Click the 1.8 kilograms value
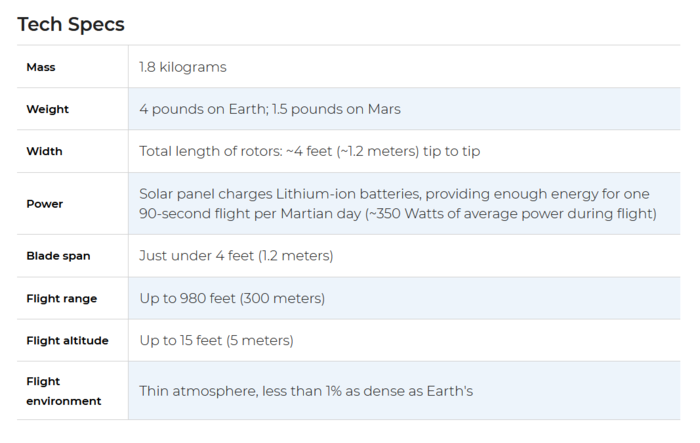The height and width of the screenshot is (443, 700). (x=183, y=67)
